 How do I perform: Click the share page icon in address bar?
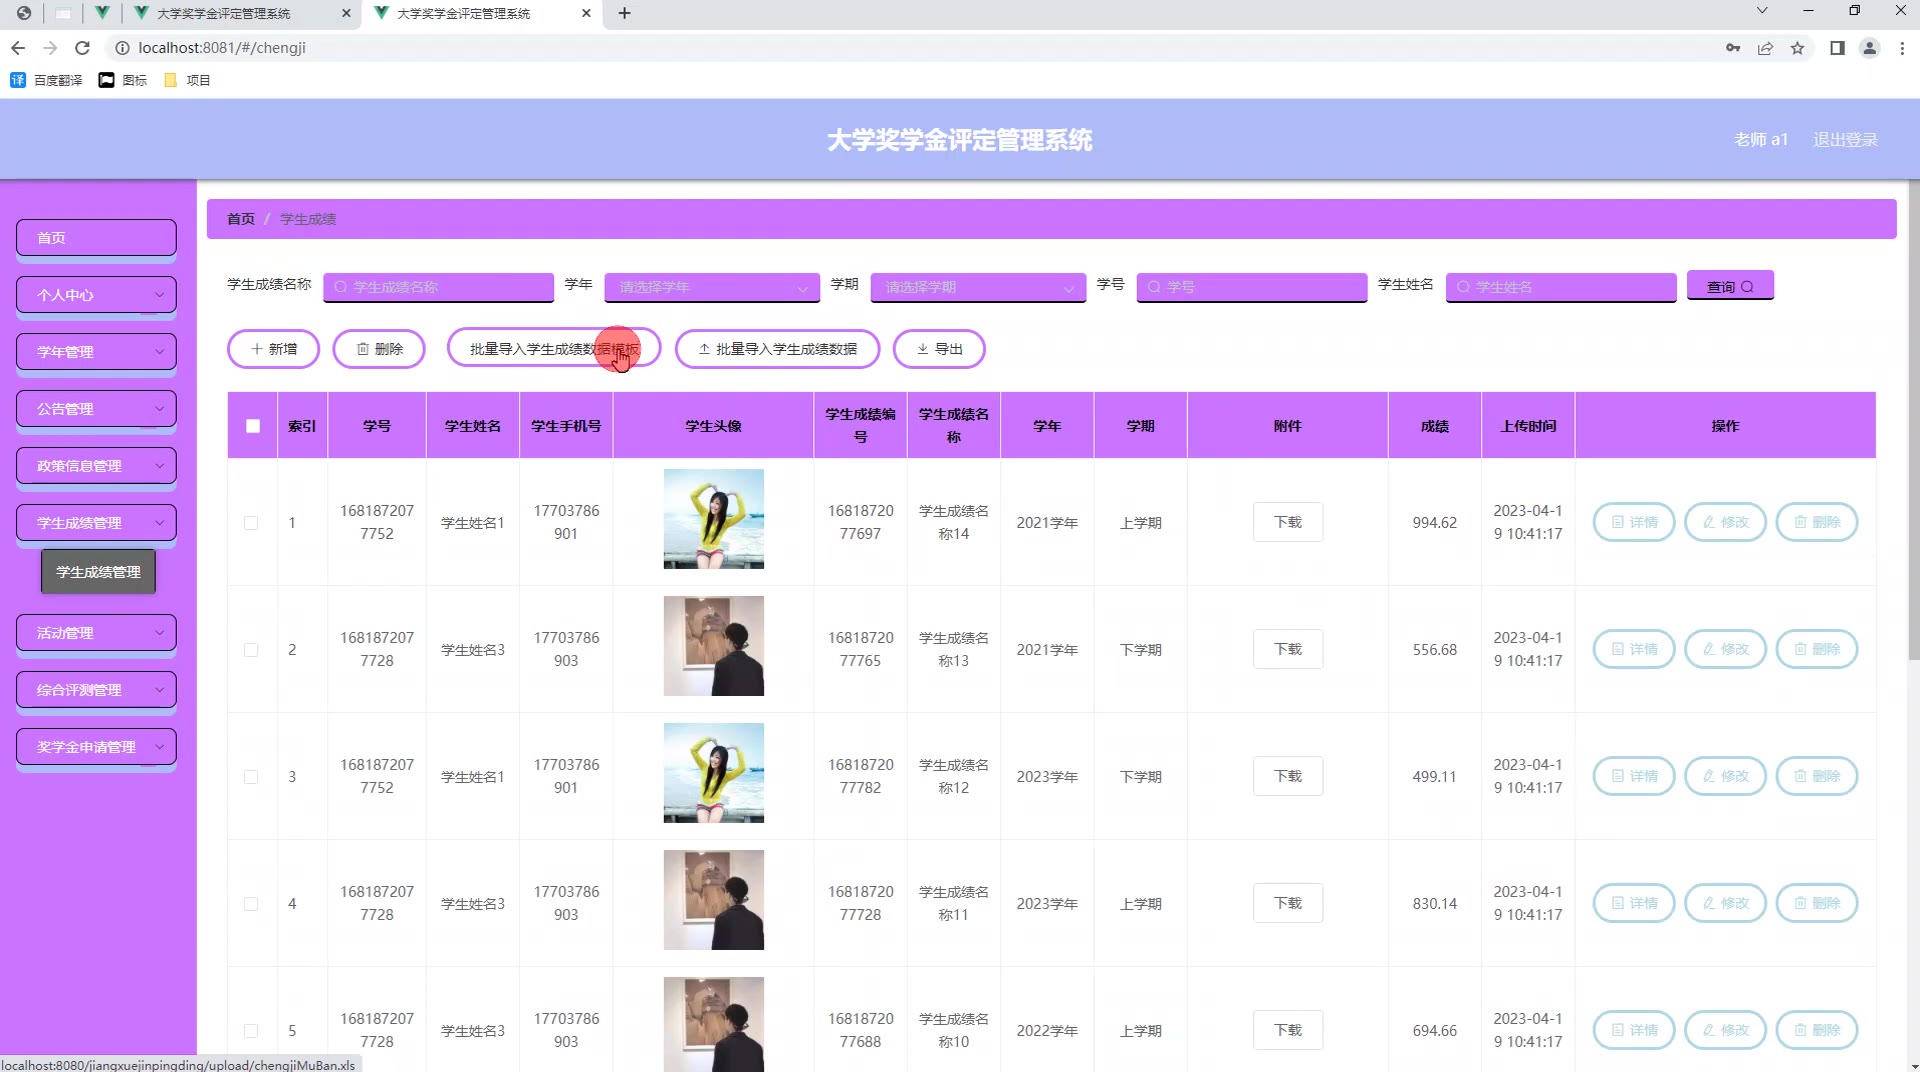[x=1765, y=48]
